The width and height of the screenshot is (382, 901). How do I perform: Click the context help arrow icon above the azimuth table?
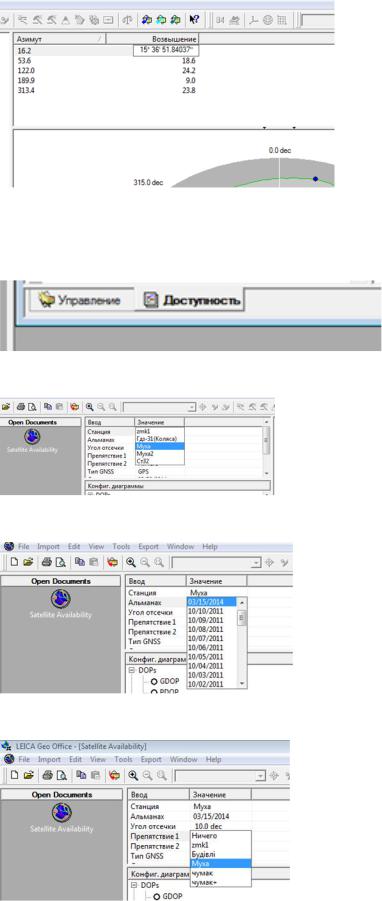(194, 20)
